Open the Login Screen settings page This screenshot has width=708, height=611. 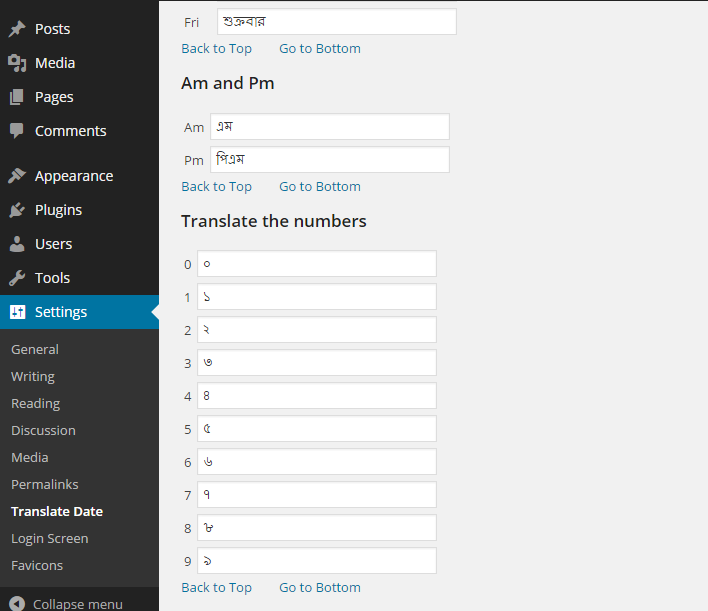(50, 538)
